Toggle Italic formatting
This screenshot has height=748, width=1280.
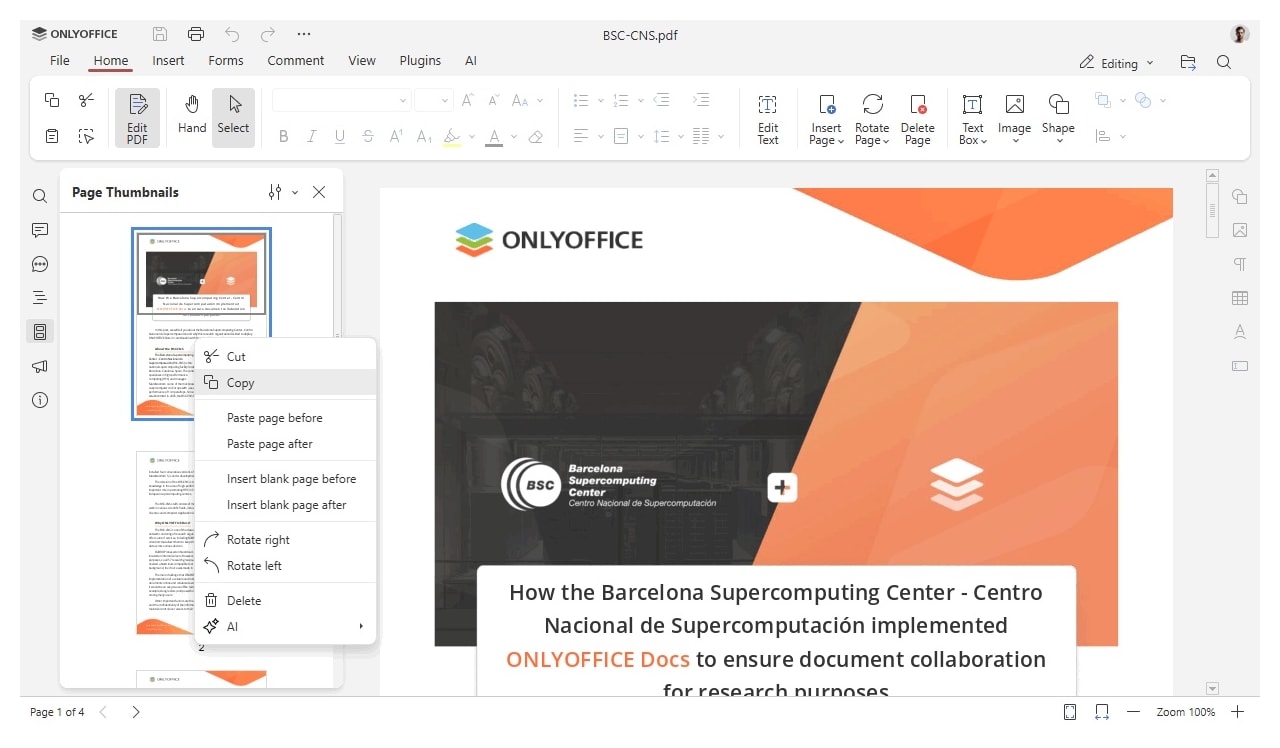[312, 136]
